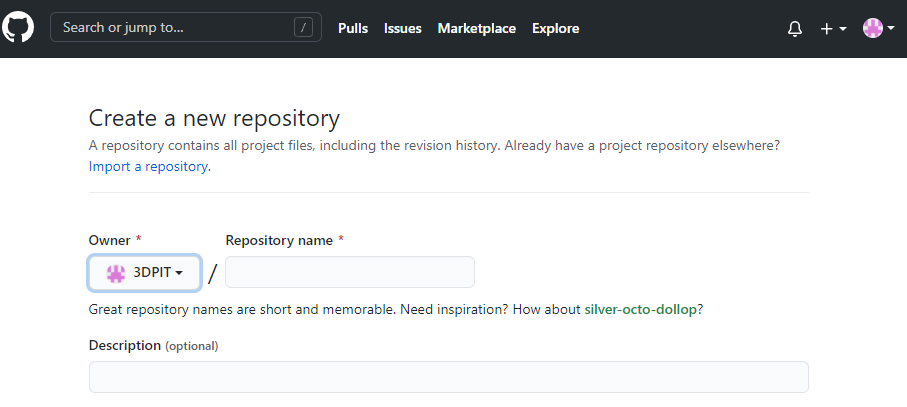The image size is (907, 407).
Task: Click the Repository name field label
Action: tap(280, 240)
